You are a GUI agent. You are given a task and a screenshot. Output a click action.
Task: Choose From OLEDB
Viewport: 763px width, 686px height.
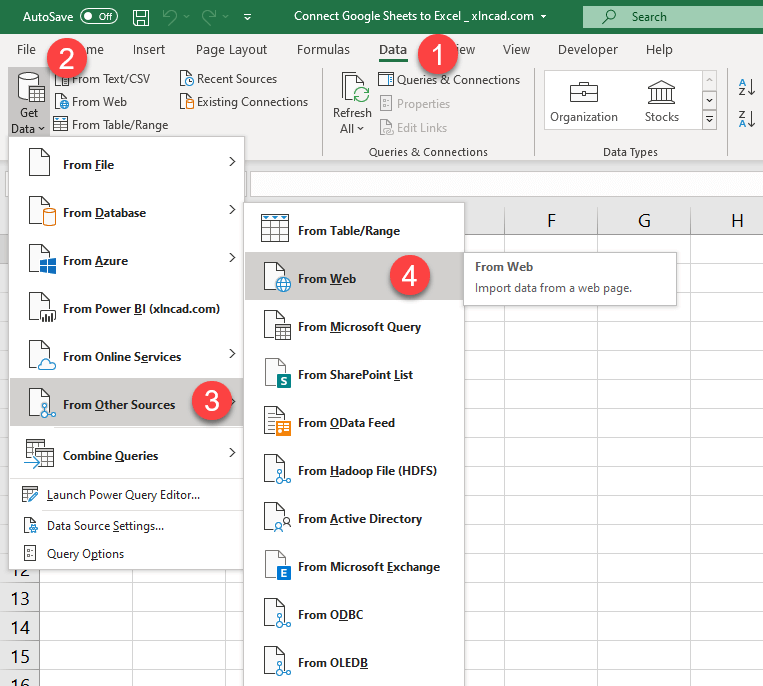[354, 662]
